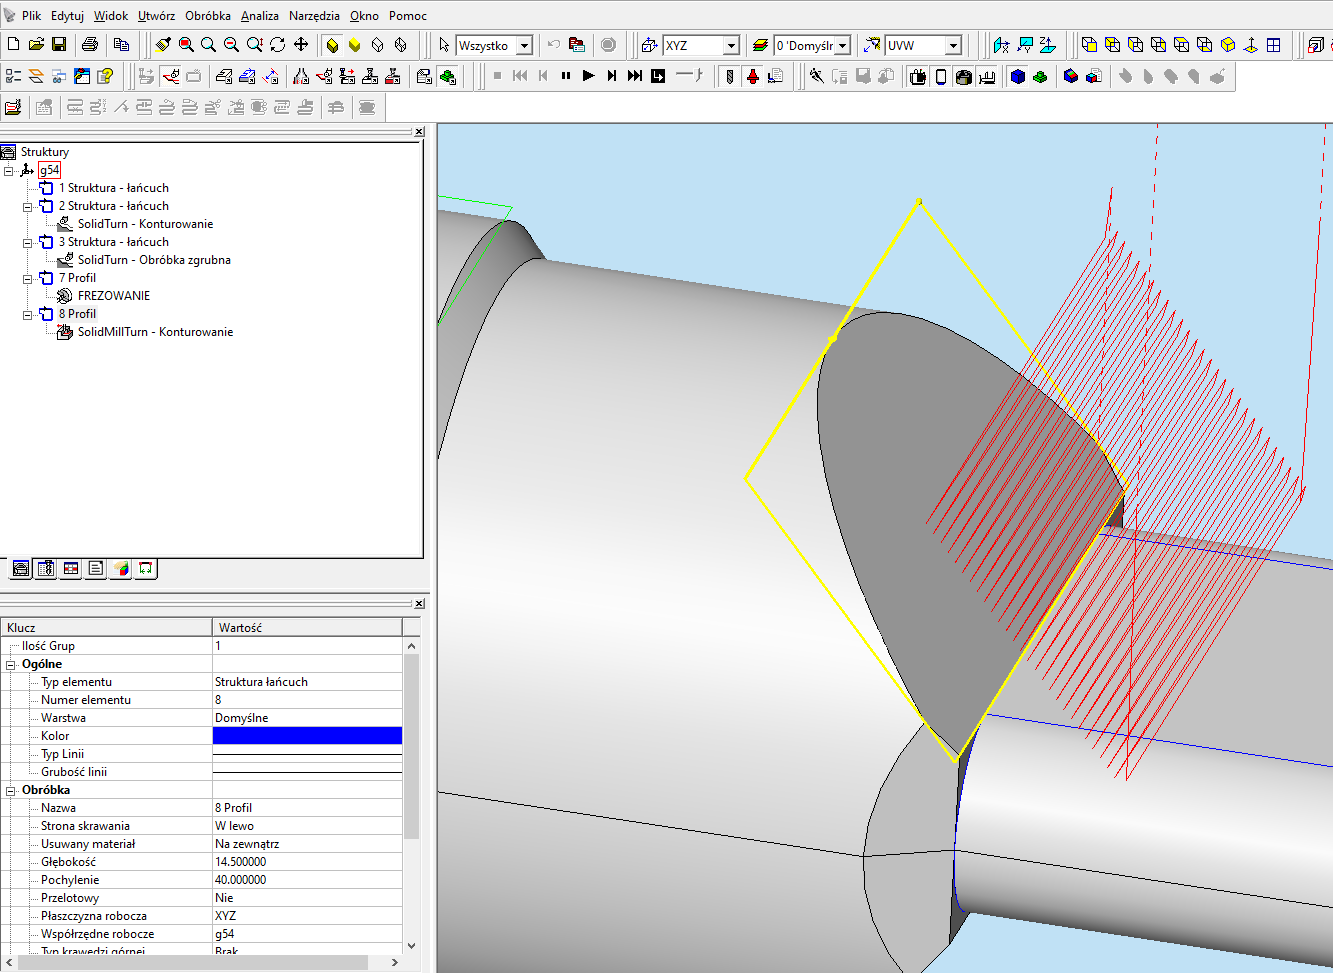
Task: Click the blue Kolor swatch
Action: tap(307, 736)
